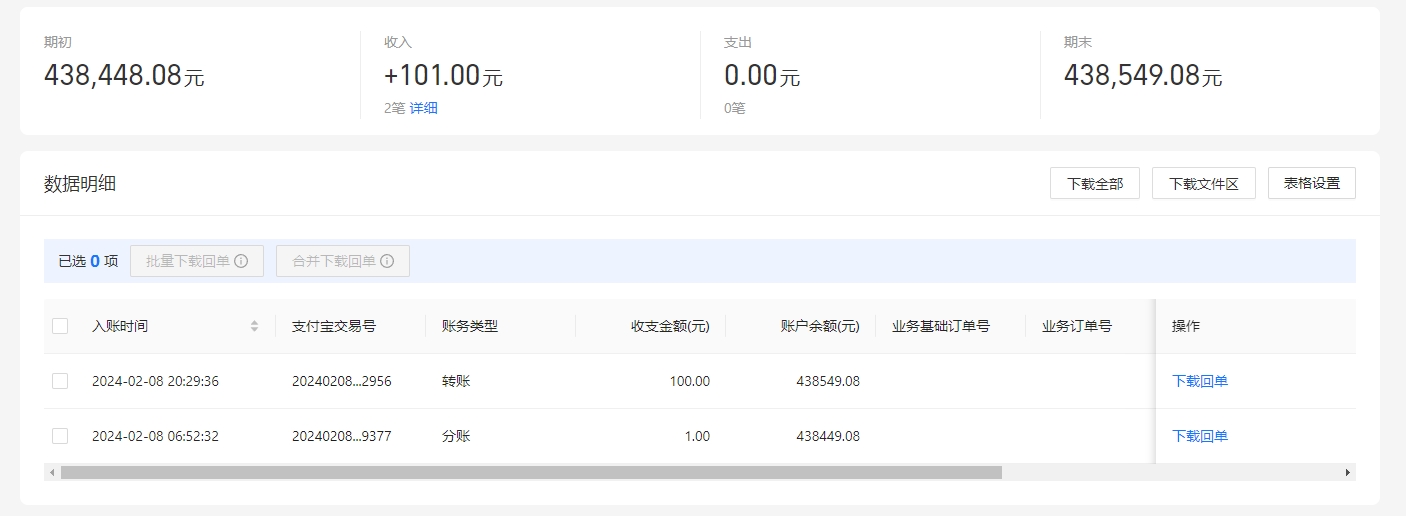Sort by 入账时间 using sort arrows
The width and height of the screenshot is (1406, 516).
pyautogui.click(x=254, y=326)
